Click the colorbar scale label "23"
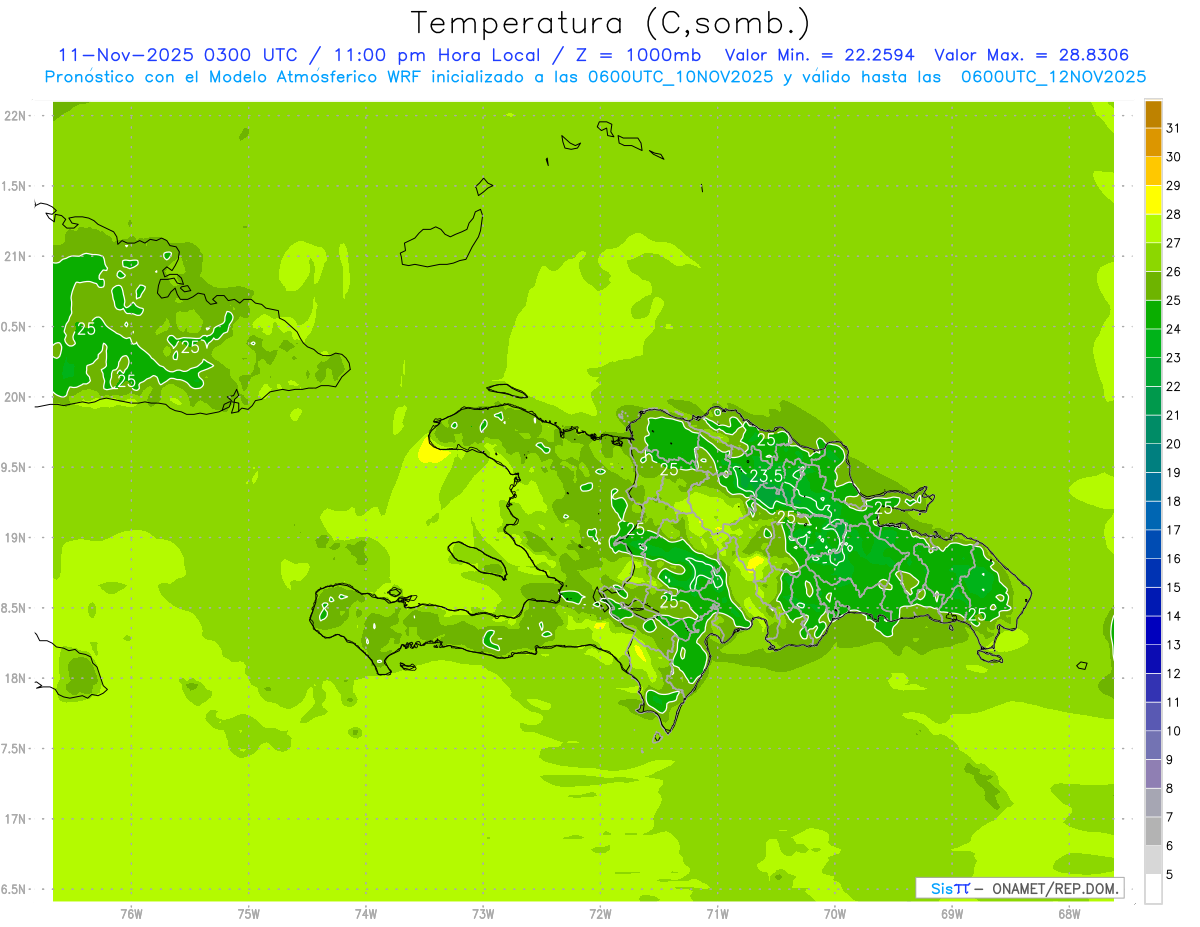Image resolution: width=1200 pixels, height=927 pixels. tap(1173, 357)
